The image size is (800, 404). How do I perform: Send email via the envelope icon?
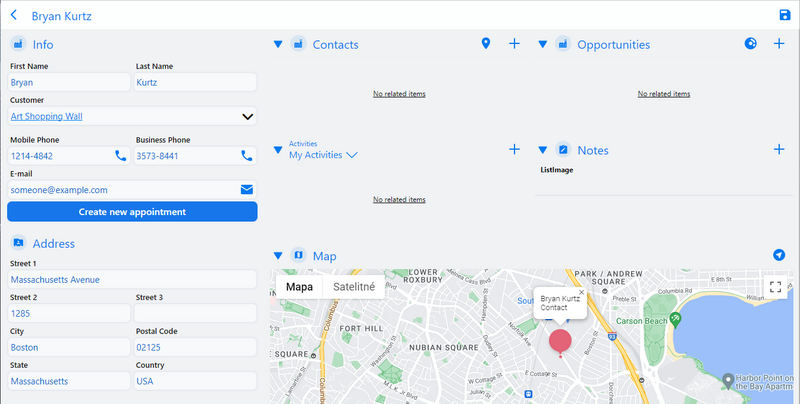(246, 189)
